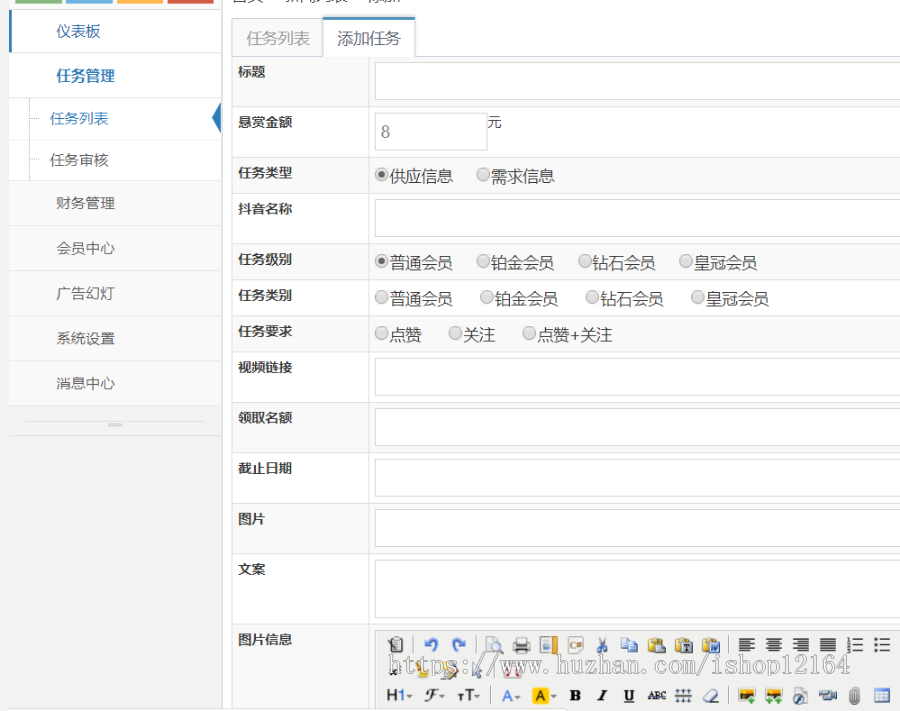Choose 普通会员 in the 任务类别 row

point(382,297)
